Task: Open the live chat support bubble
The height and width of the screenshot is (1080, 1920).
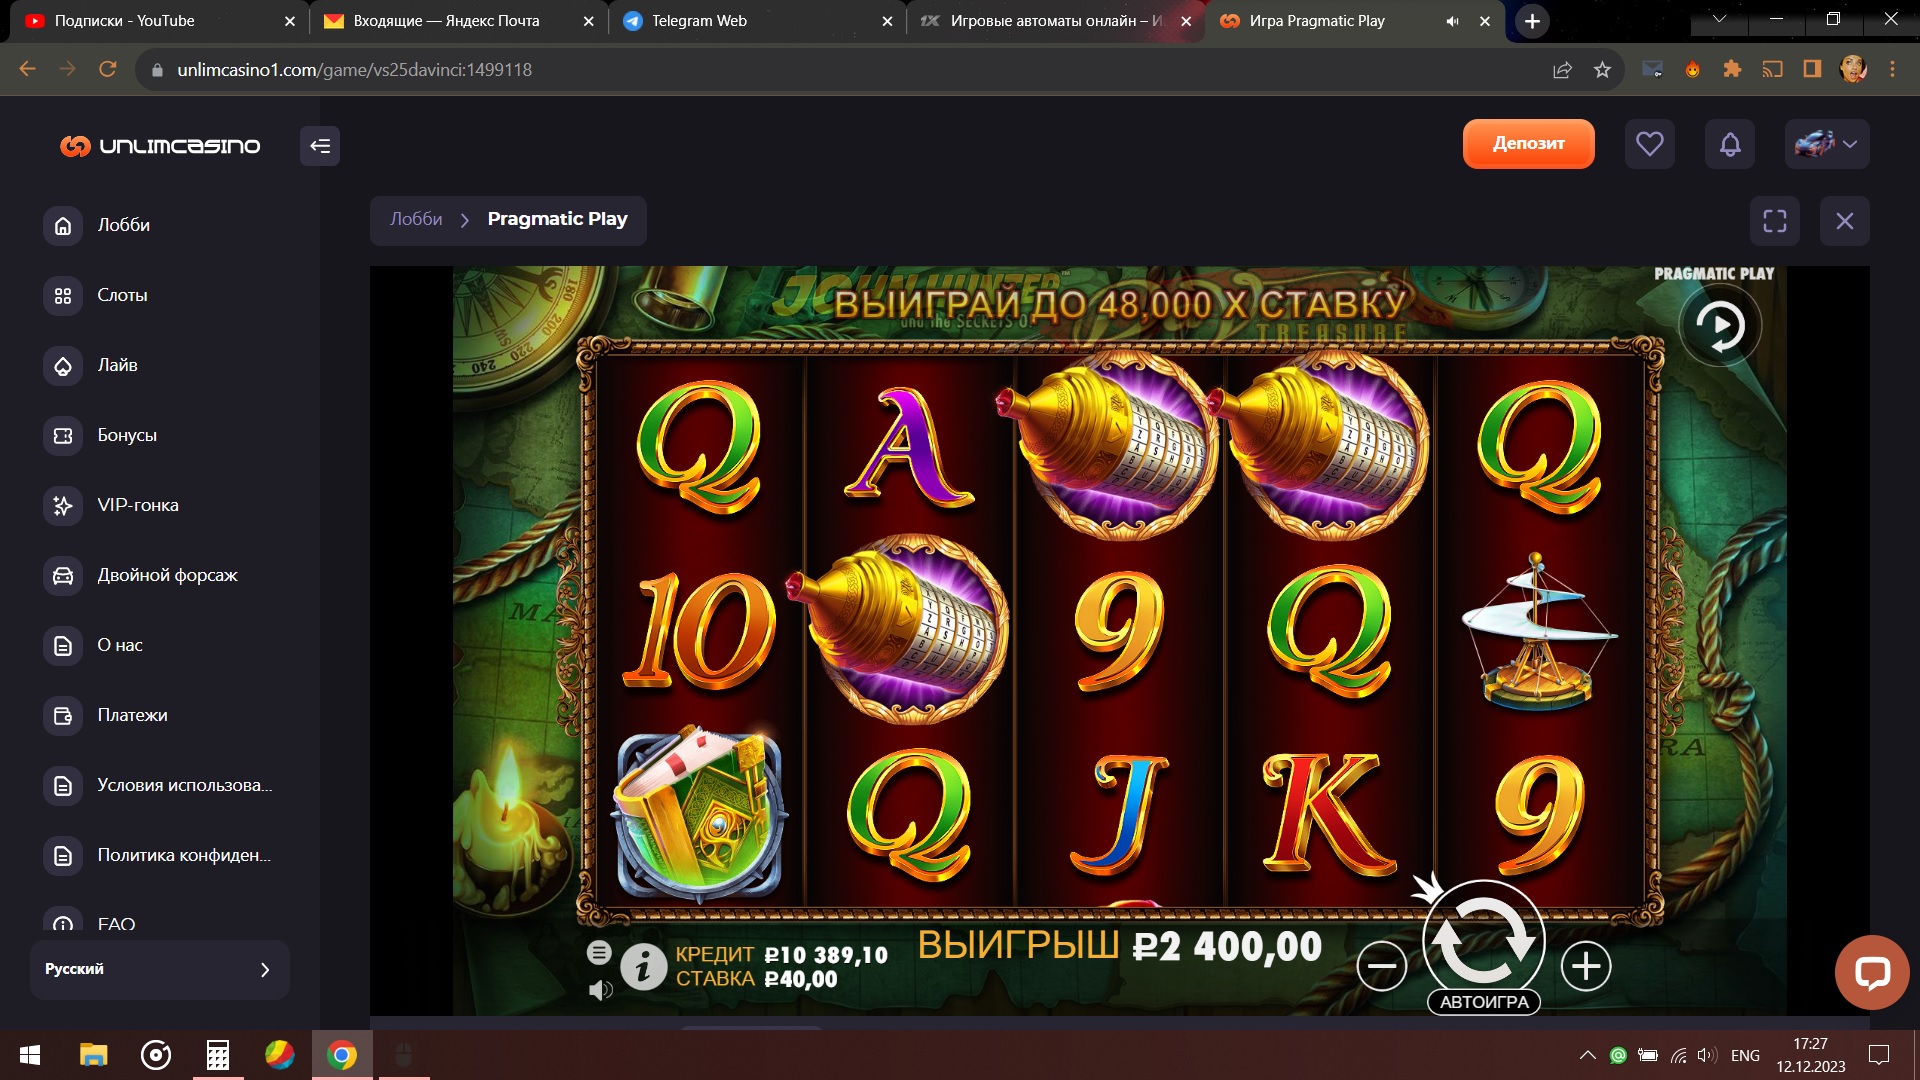Action: (x=1872, y=972)
